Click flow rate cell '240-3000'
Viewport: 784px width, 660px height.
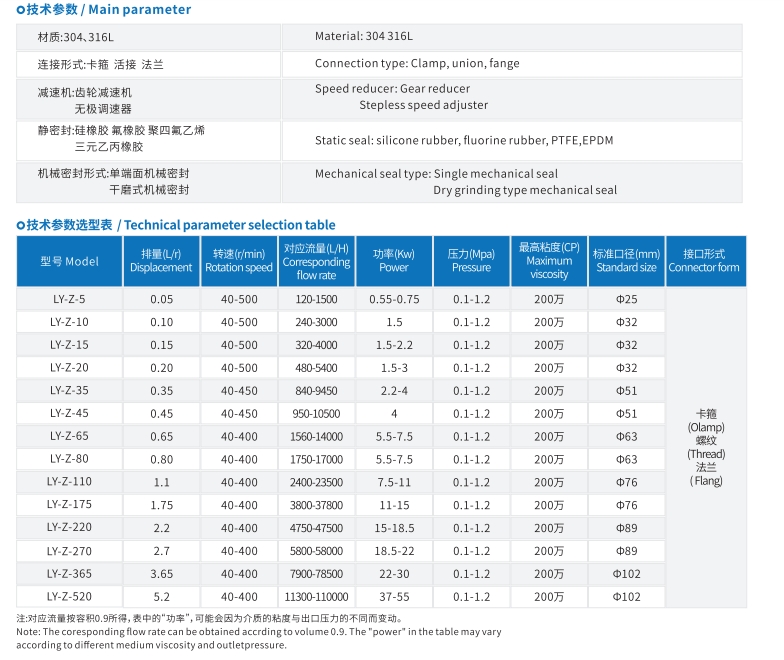316,322
